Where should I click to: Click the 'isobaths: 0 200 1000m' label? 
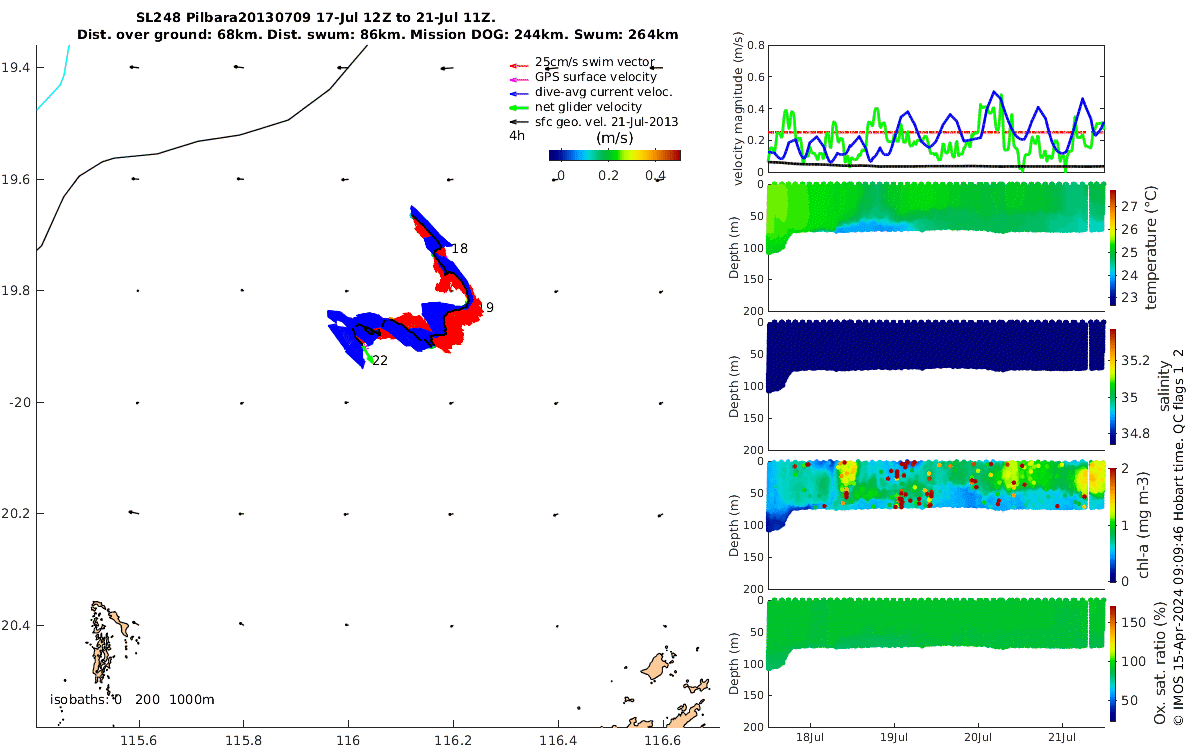coord(132,699)
